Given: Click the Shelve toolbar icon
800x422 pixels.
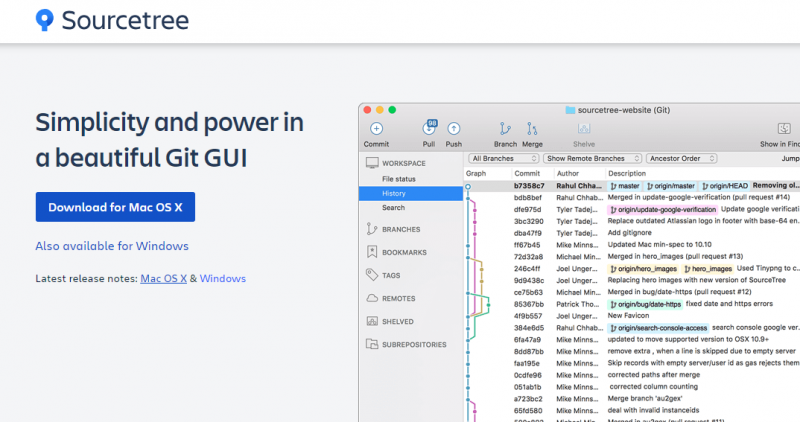Looking at the screenshot, I should tap(584, 128).
